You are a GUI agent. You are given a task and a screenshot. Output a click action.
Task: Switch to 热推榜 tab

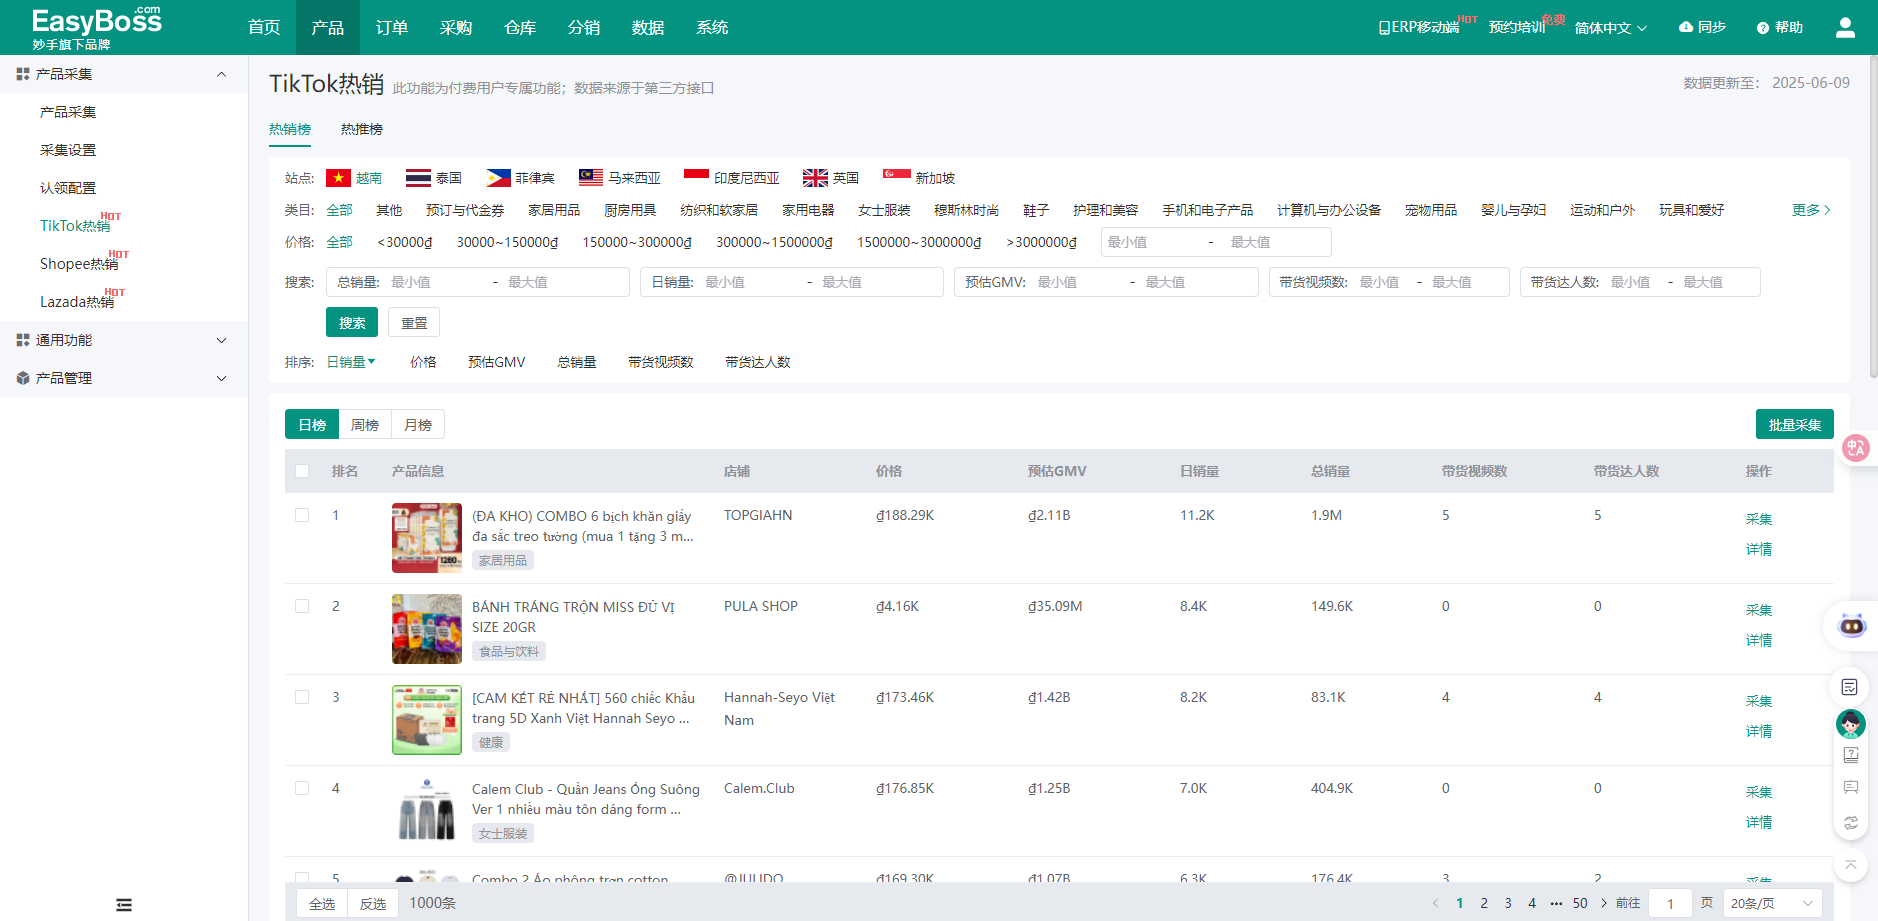click(x=362, y=129)
